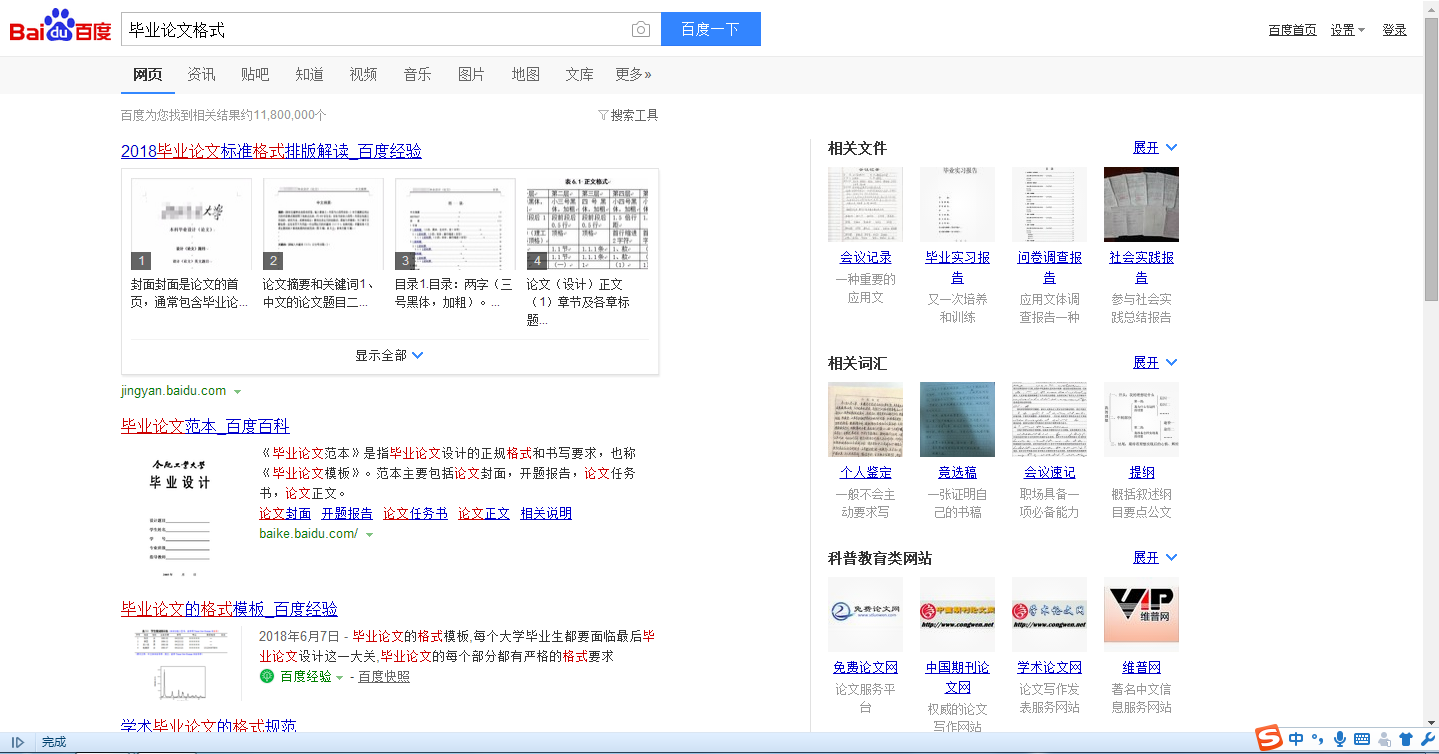Open the 竞选稿 thumbnail

tap(957, 419)
